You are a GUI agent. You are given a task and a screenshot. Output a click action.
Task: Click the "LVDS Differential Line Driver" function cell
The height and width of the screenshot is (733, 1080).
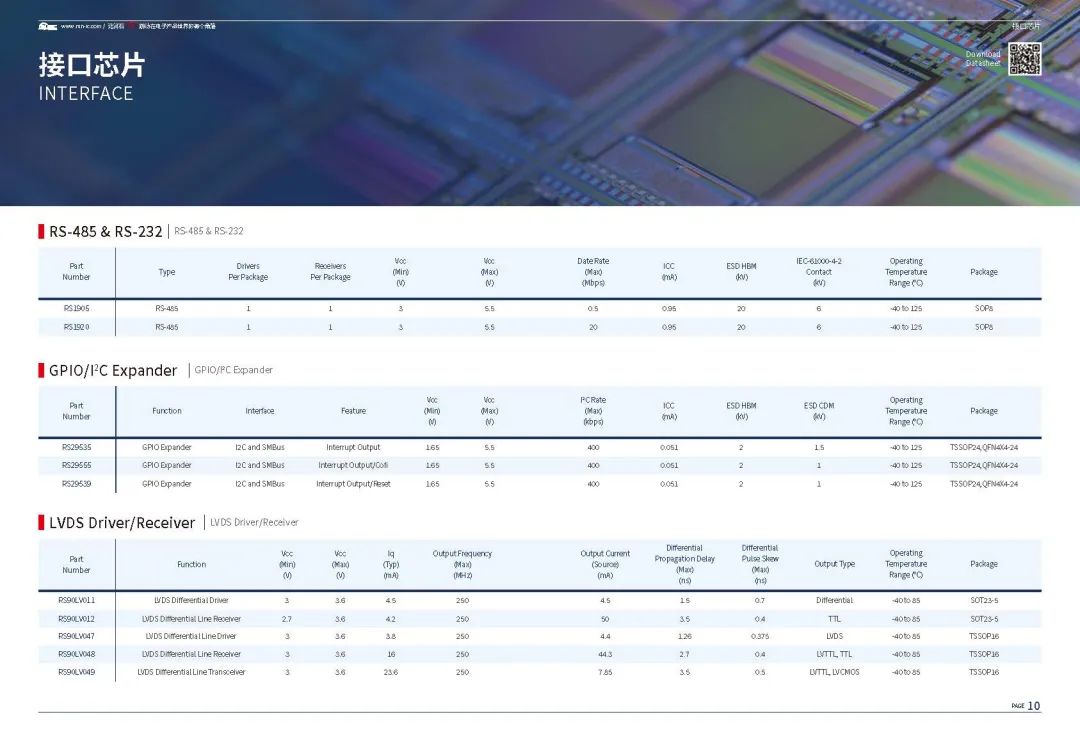[191, 637]
